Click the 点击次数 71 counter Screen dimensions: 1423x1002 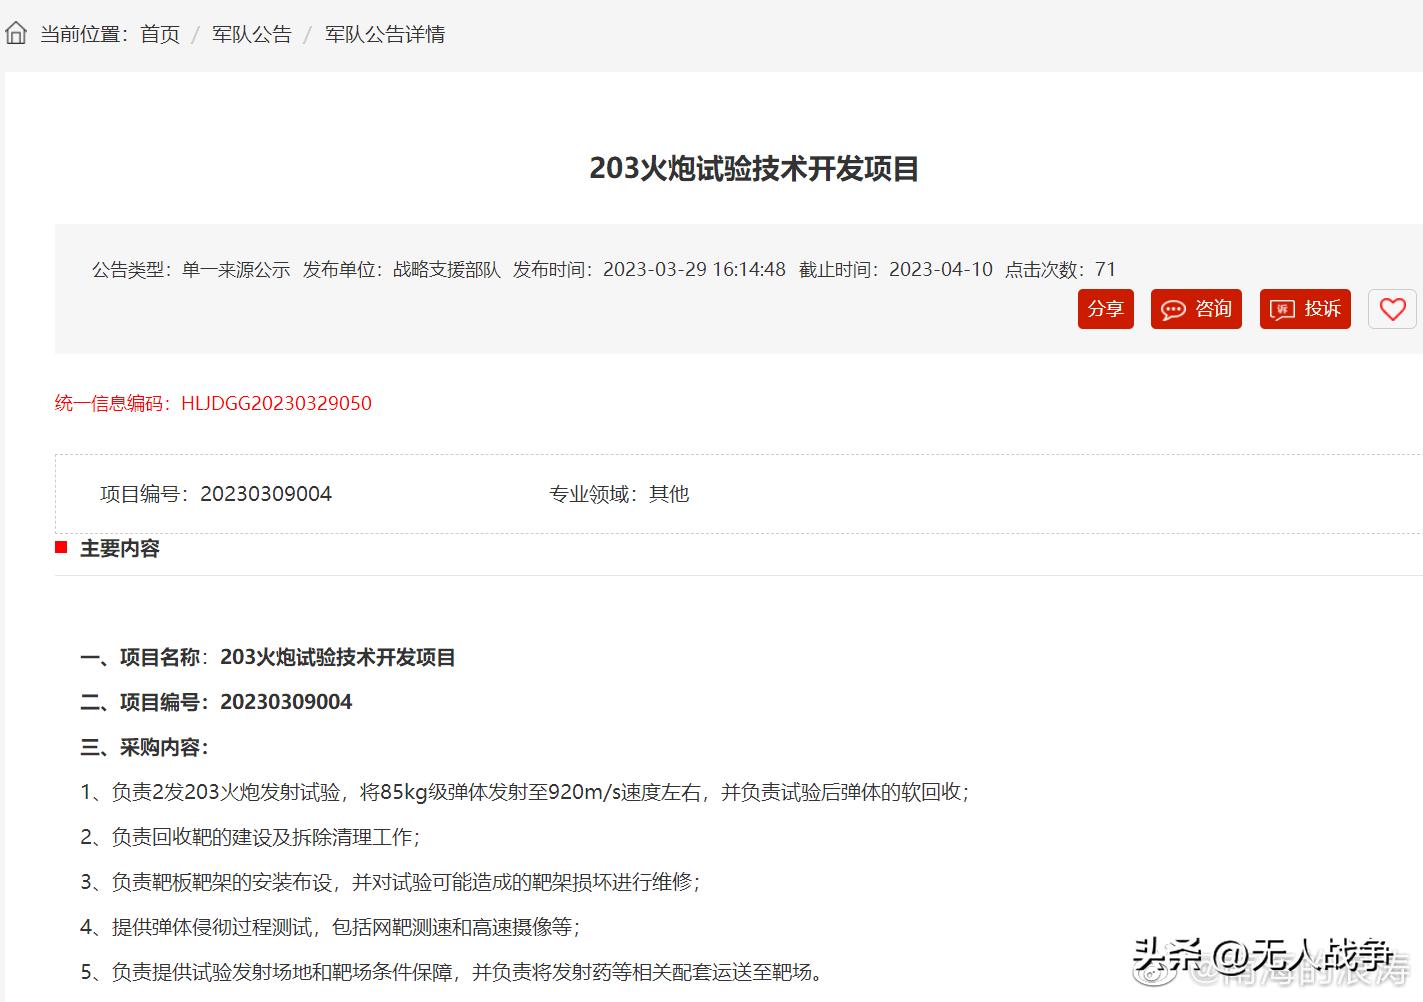click(x=1060, y=269)
